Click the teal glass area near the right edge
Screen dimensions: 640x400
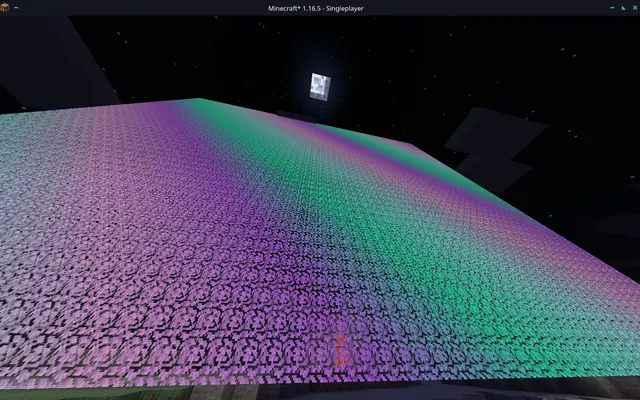coord(571,294)
